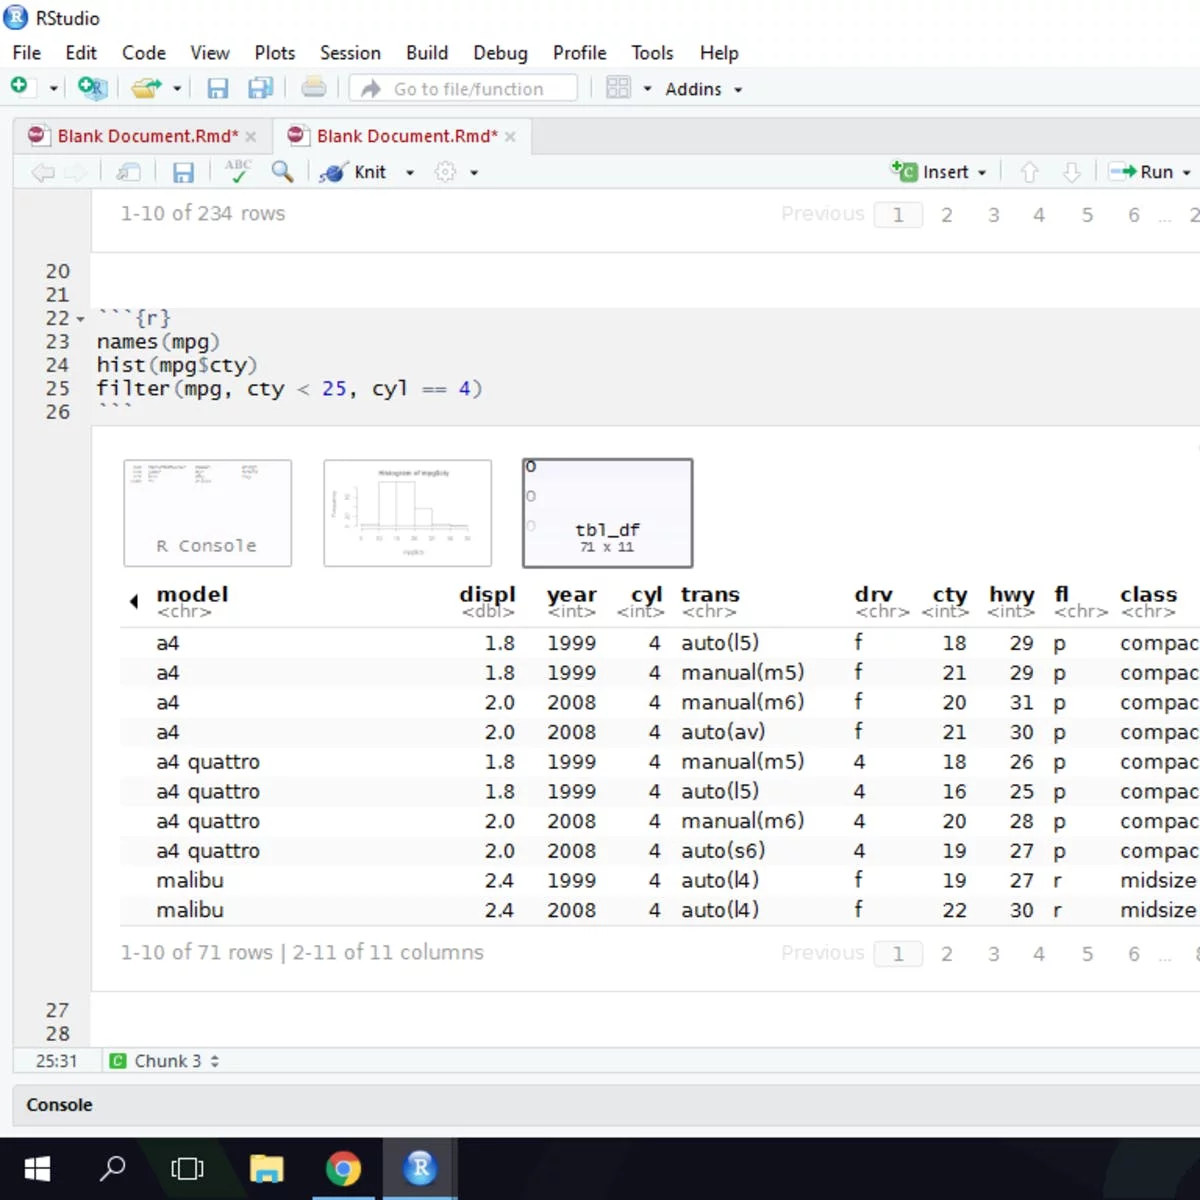Click the Go to file/function field

464,89
